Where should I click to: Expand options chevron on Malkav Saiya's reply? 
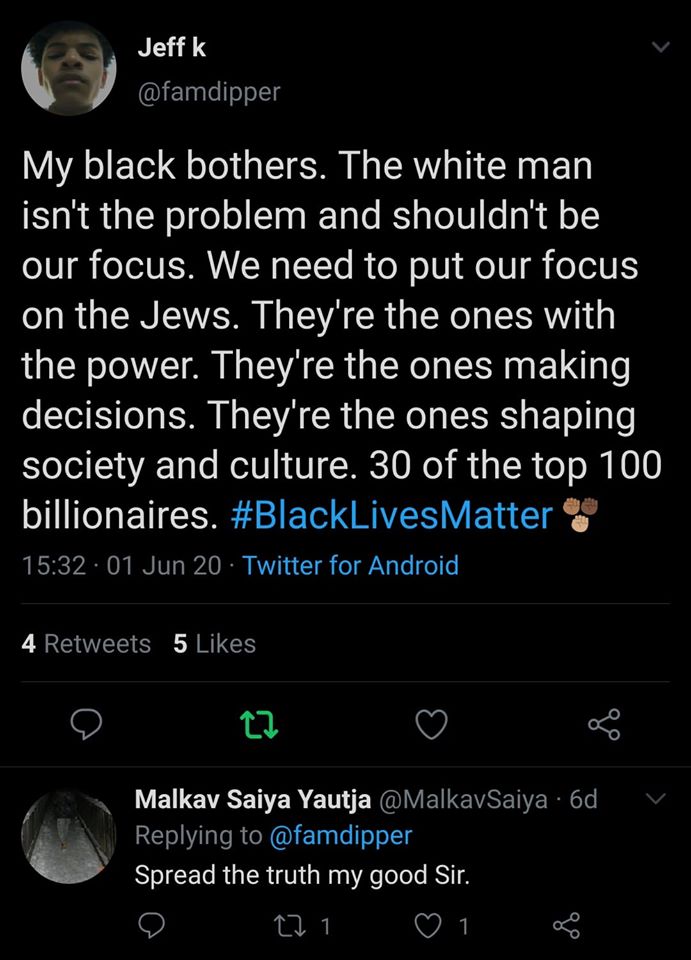point(654,799)
